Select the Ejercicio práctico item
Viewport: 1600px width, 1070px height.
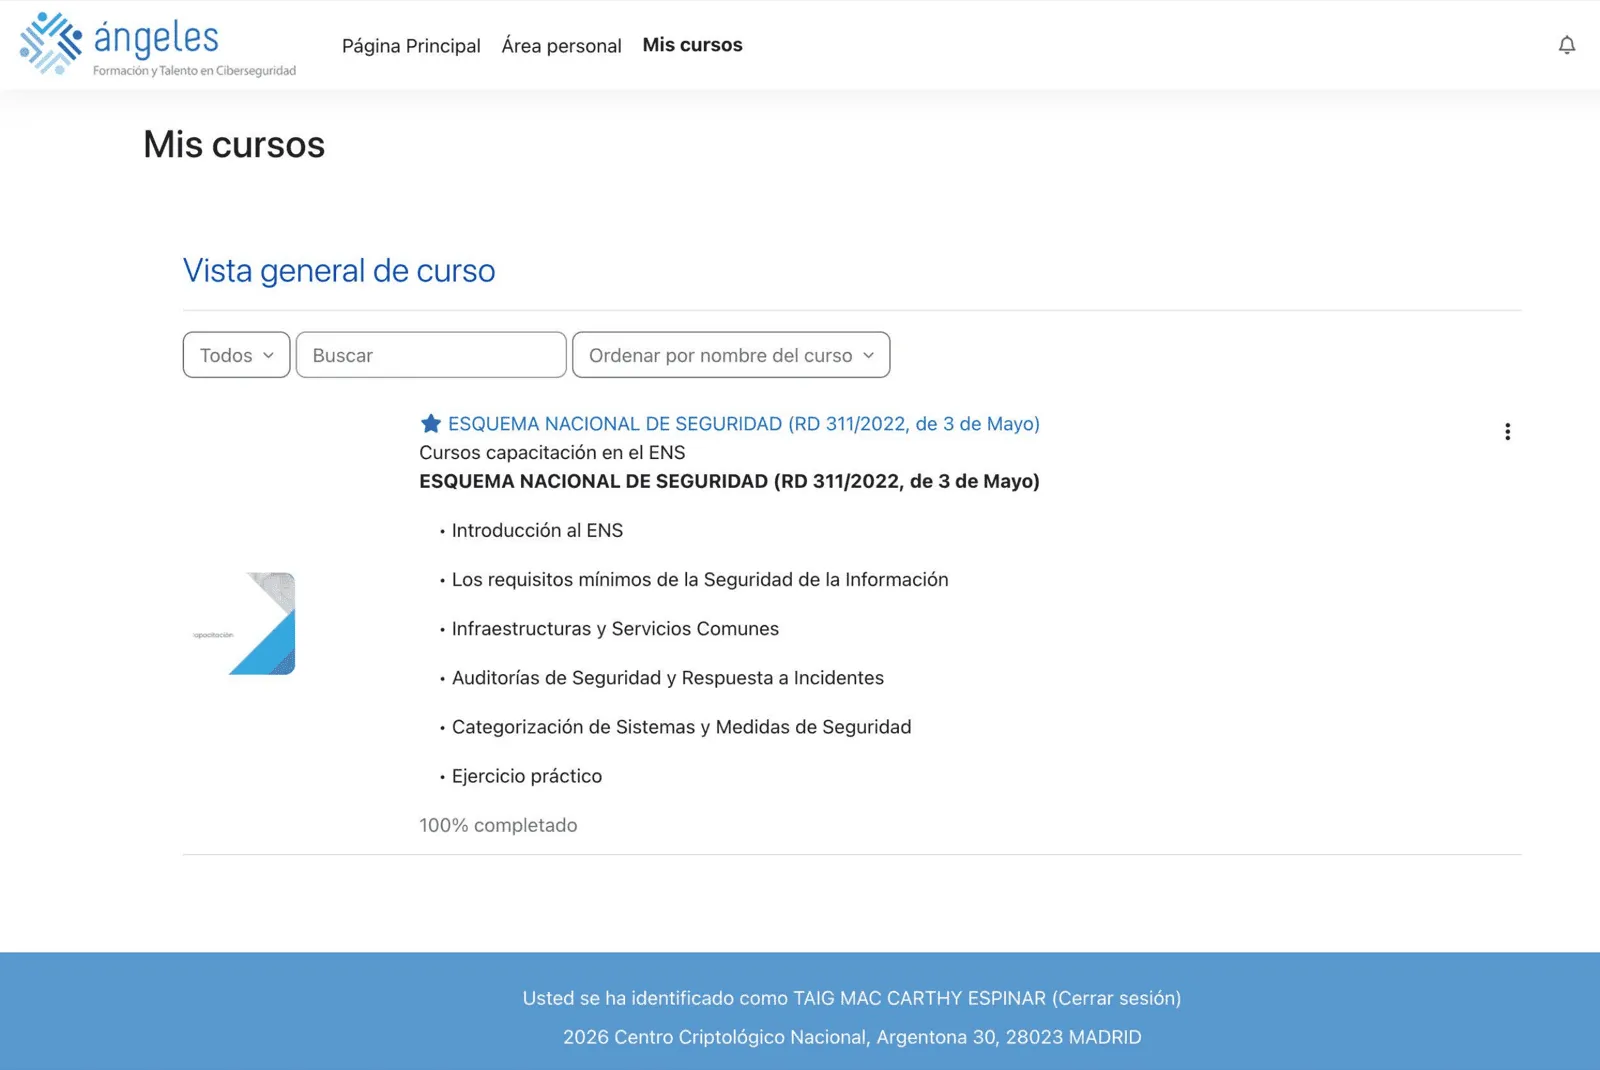pyautogui.click(x=525, y=775)
